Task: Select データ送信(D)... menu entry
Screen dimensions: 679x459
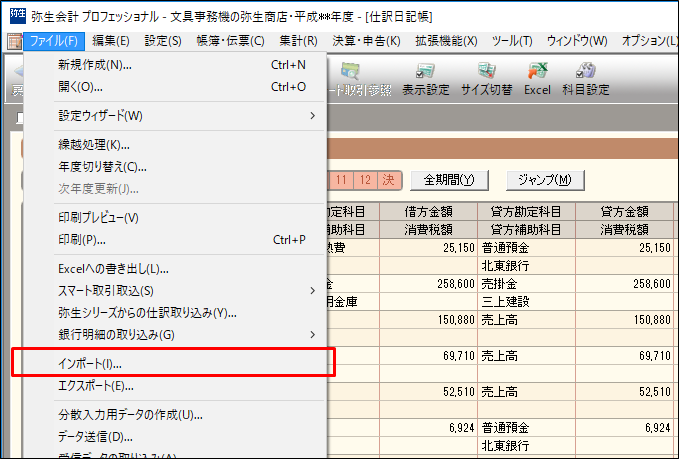Action: click(x=175, y=436)
